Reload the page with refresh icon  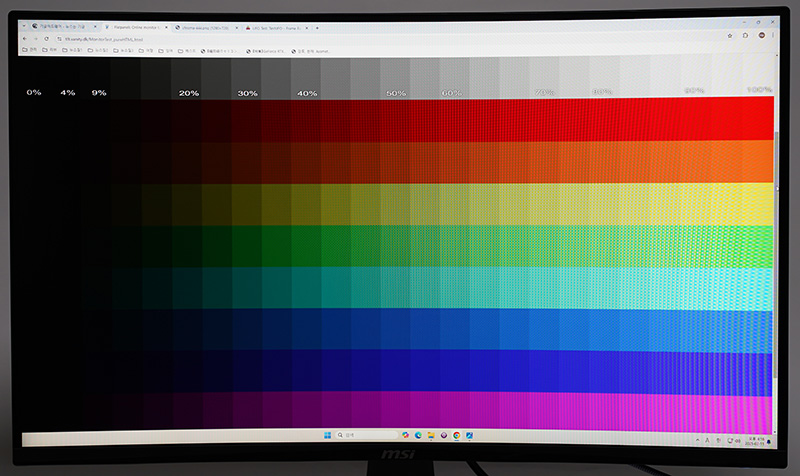(x=46, y=39)
